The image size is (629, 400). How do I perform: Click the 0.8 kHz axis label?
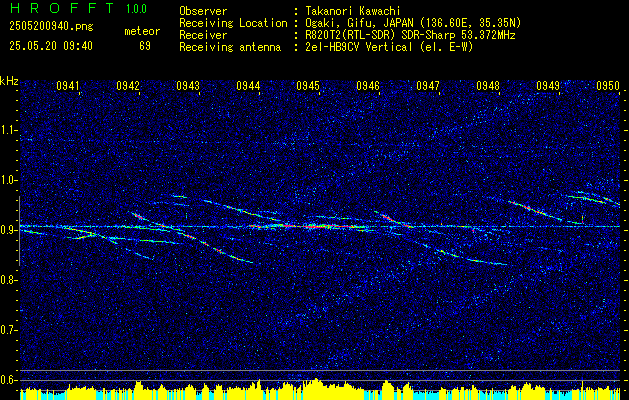pyautogui.click(x=8, y=280)
